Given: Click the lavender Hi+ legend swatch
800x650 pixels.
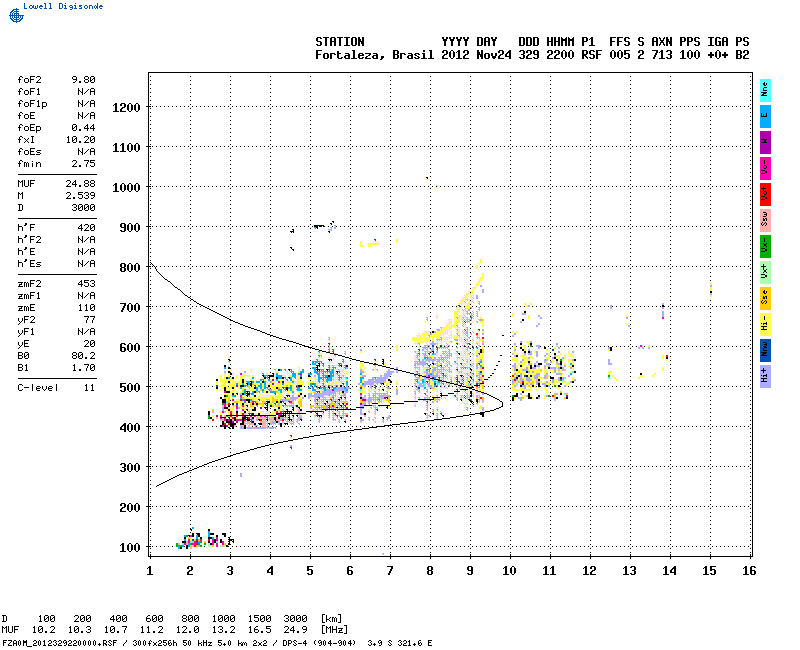Looking at the screenshot, I should tap(765, 377).
